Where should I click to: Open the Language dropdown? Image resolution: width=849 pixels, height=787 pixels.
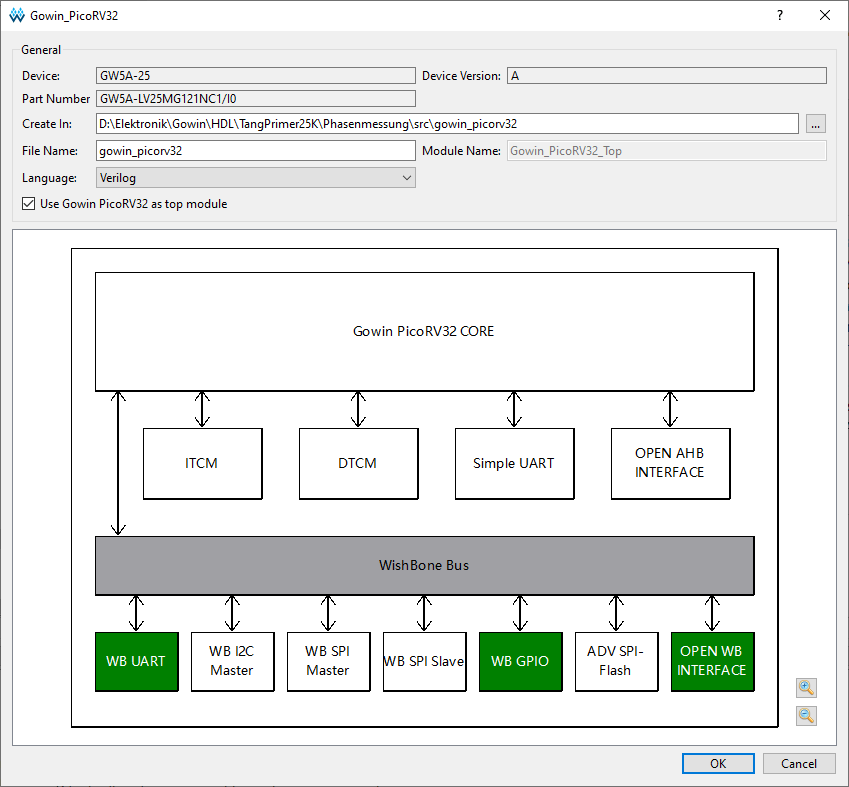256,178
